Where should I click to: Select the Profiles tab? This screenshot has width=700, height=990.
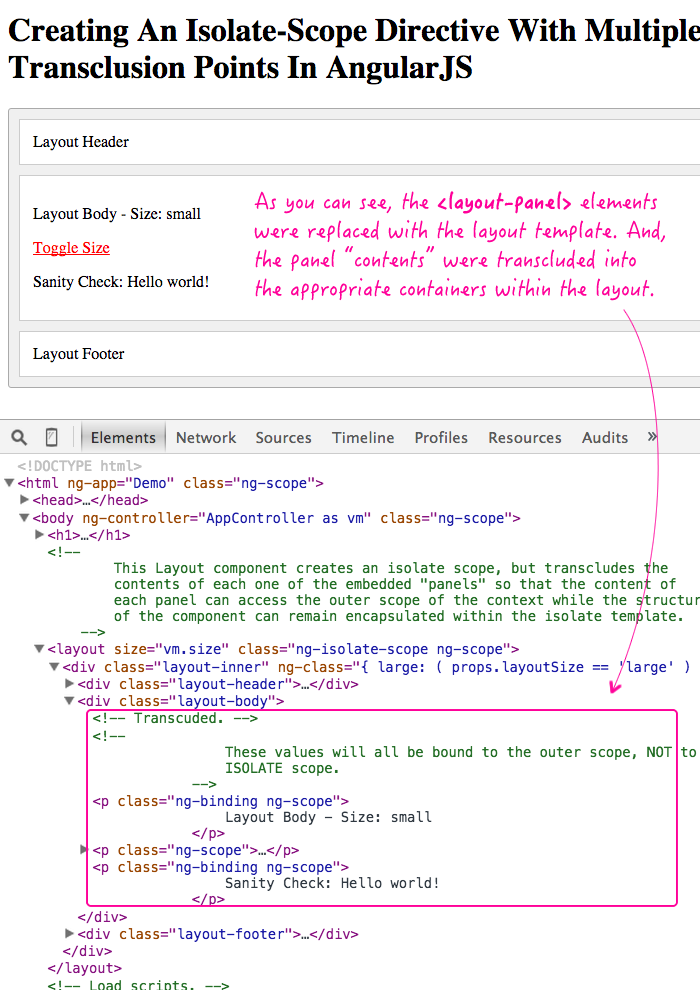click(441, 438)
